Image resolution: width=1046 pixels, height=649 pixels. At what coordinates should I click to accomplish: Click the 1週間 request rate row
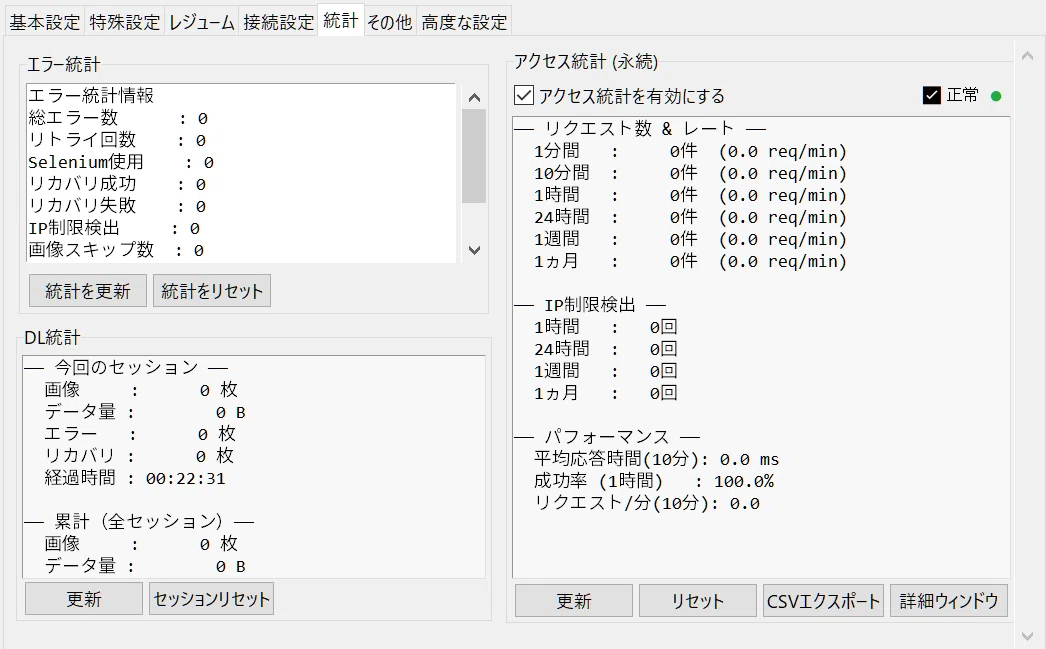point(690,239)
